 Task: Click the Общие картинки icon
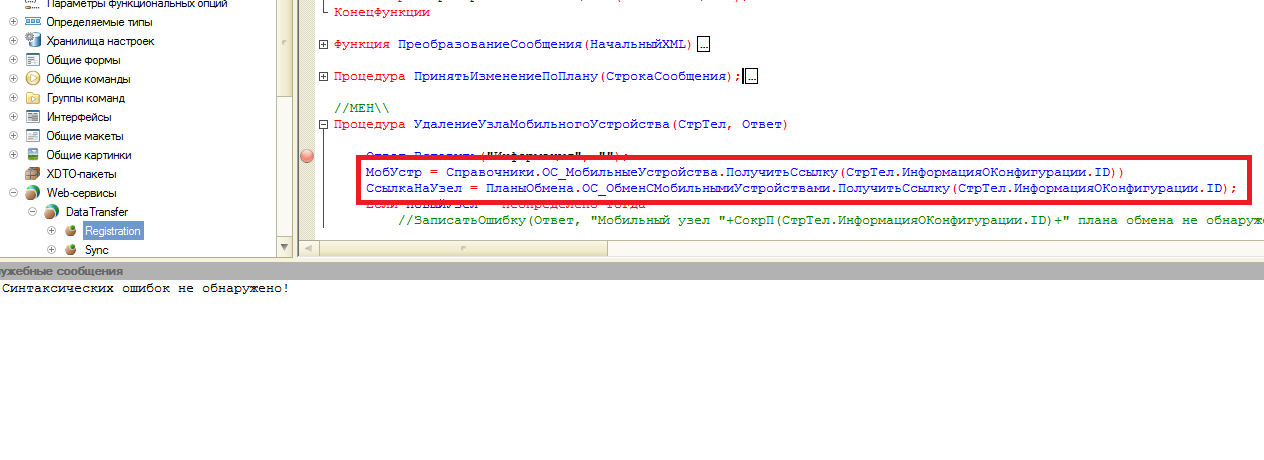tap(33, 155)
